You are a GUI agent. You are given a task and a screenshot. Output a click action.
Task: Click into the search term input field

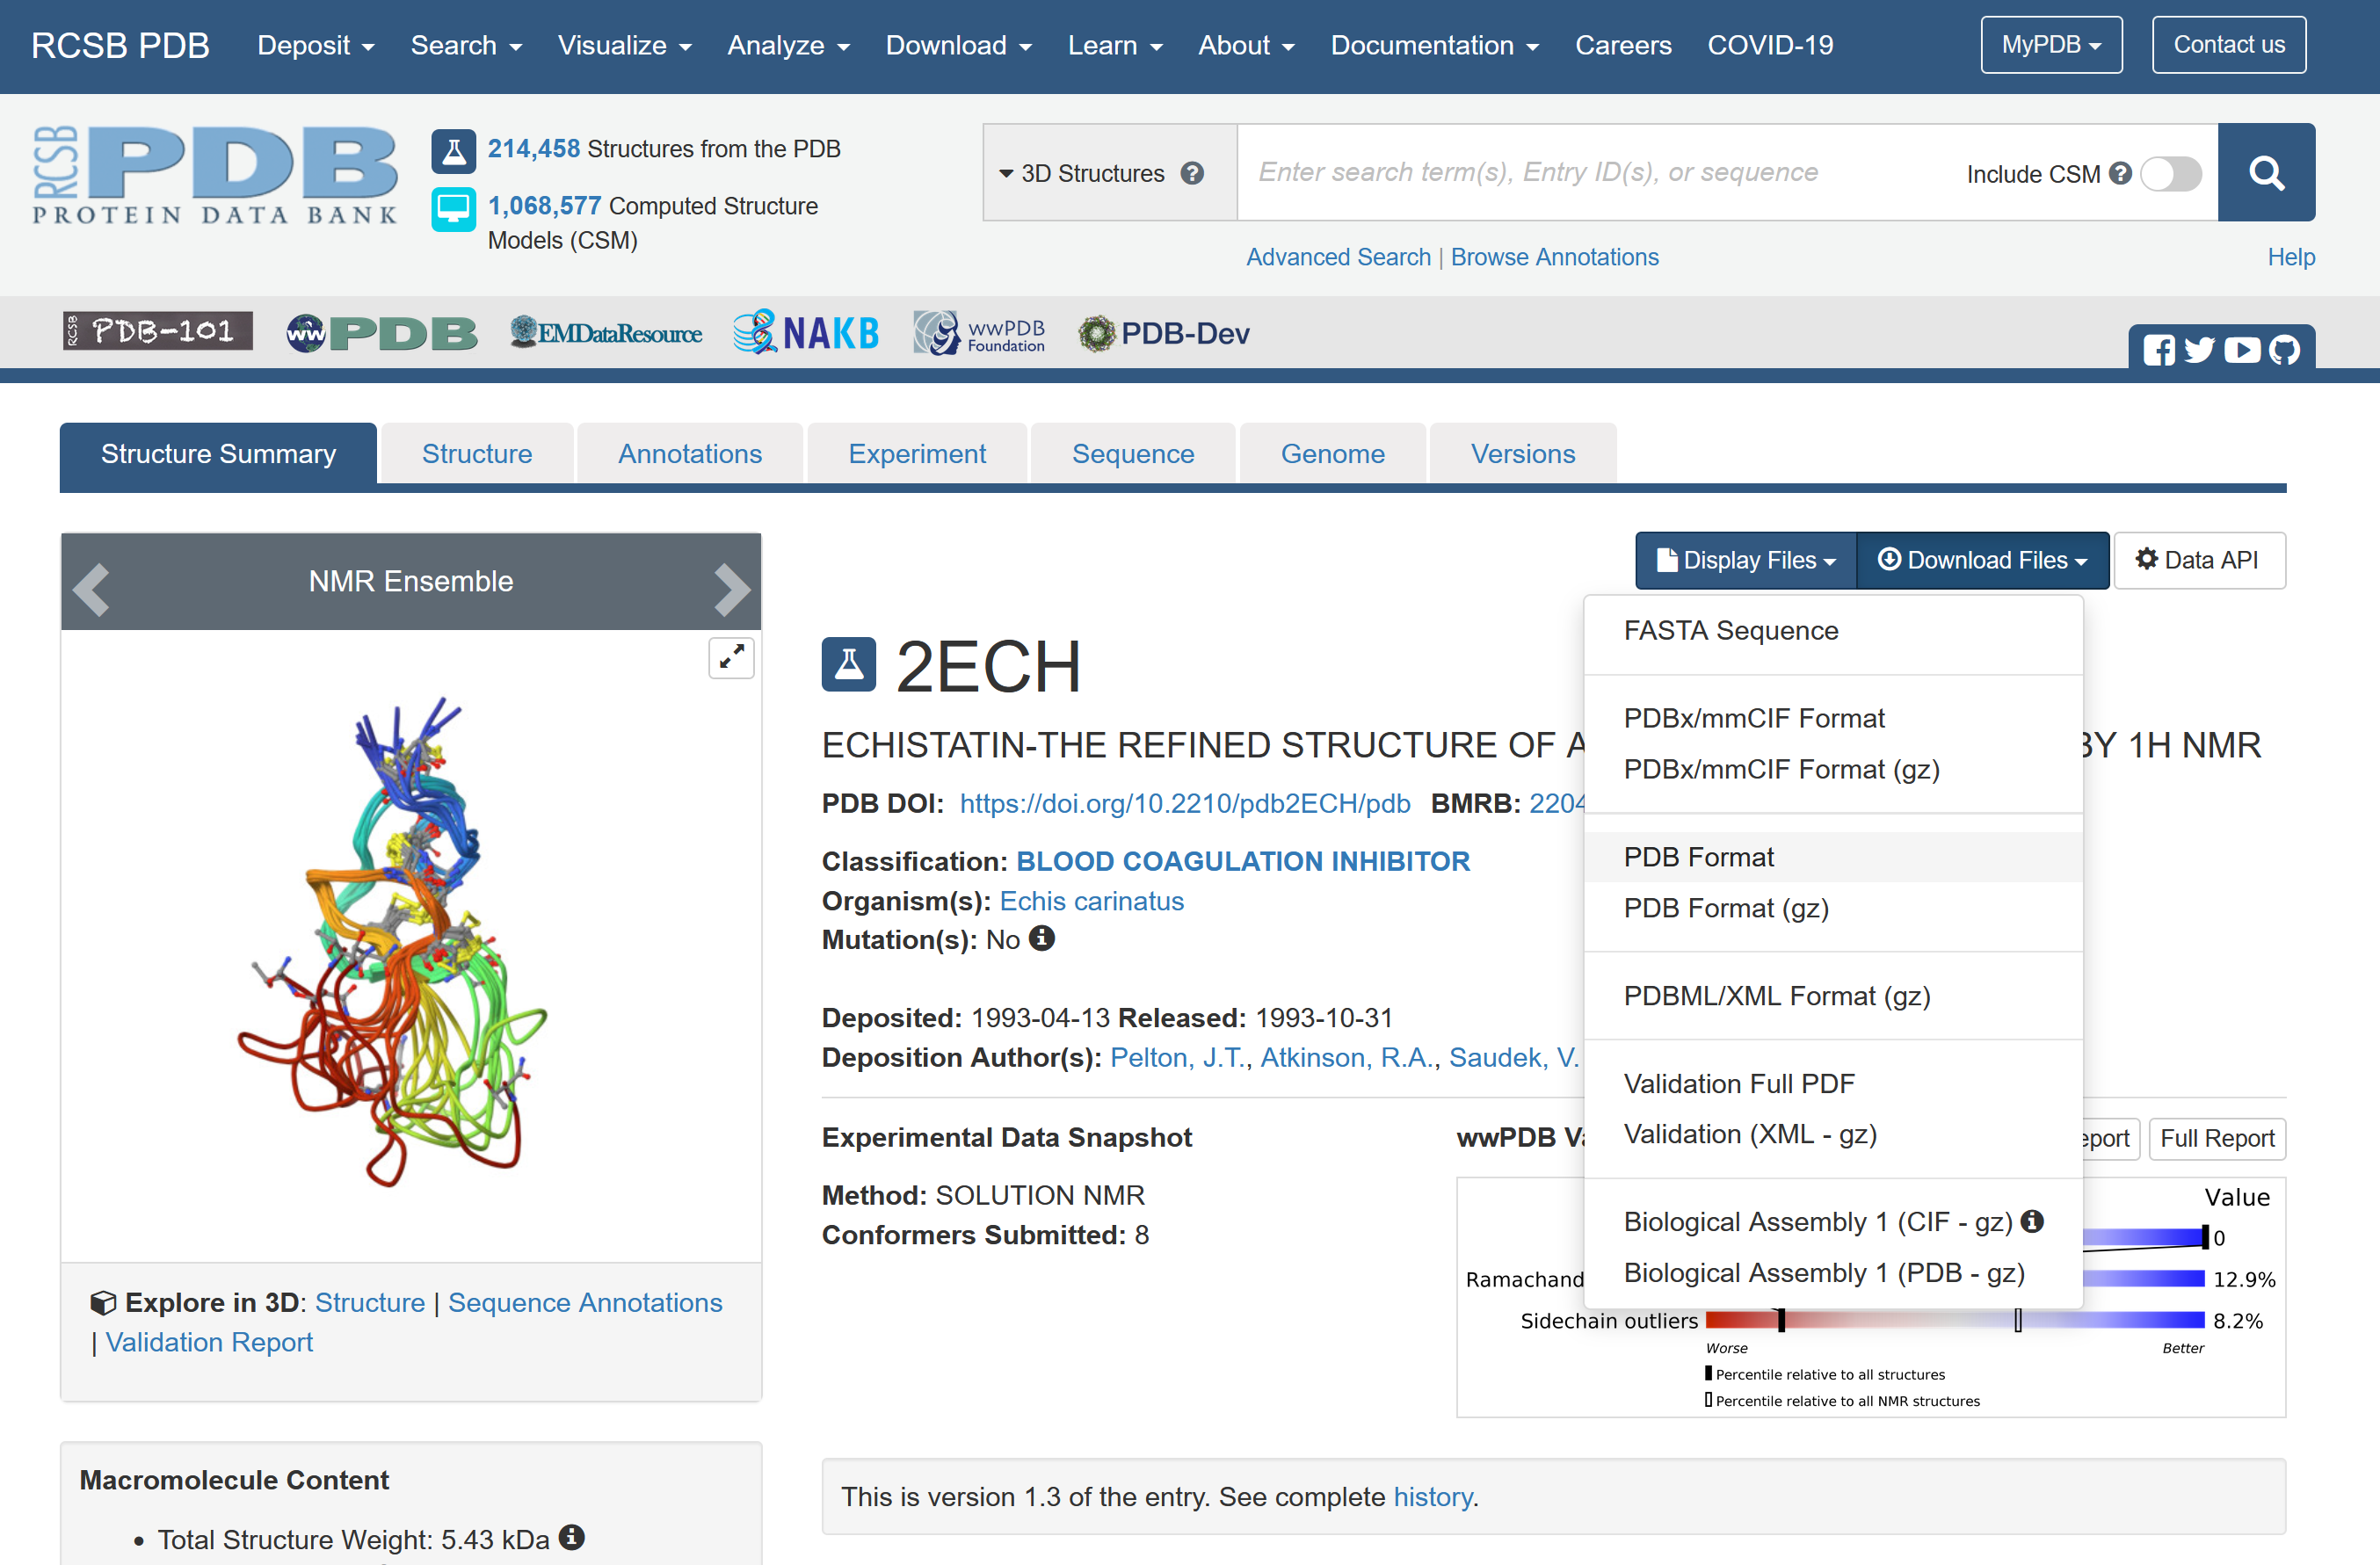pos(1590,172)
